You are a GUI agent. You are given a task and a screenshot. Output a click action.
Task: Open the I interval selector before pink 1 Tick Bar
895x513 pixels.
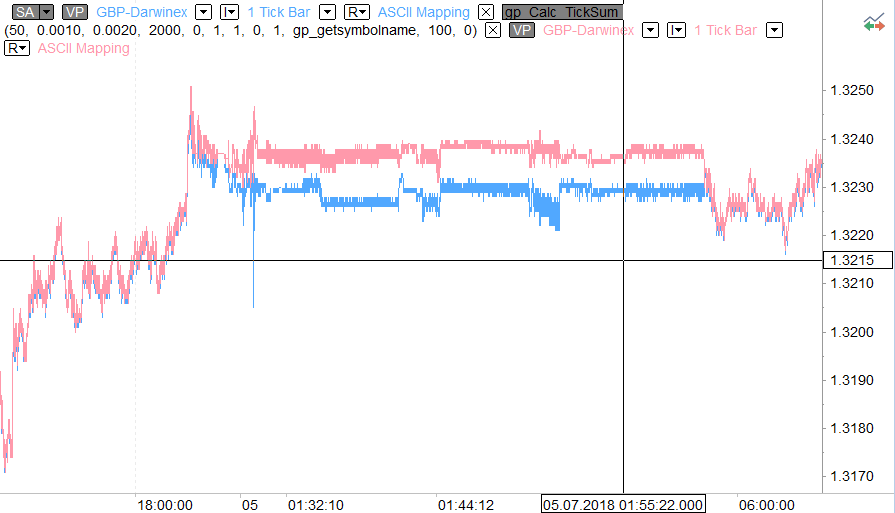click(x=676, y=30)
